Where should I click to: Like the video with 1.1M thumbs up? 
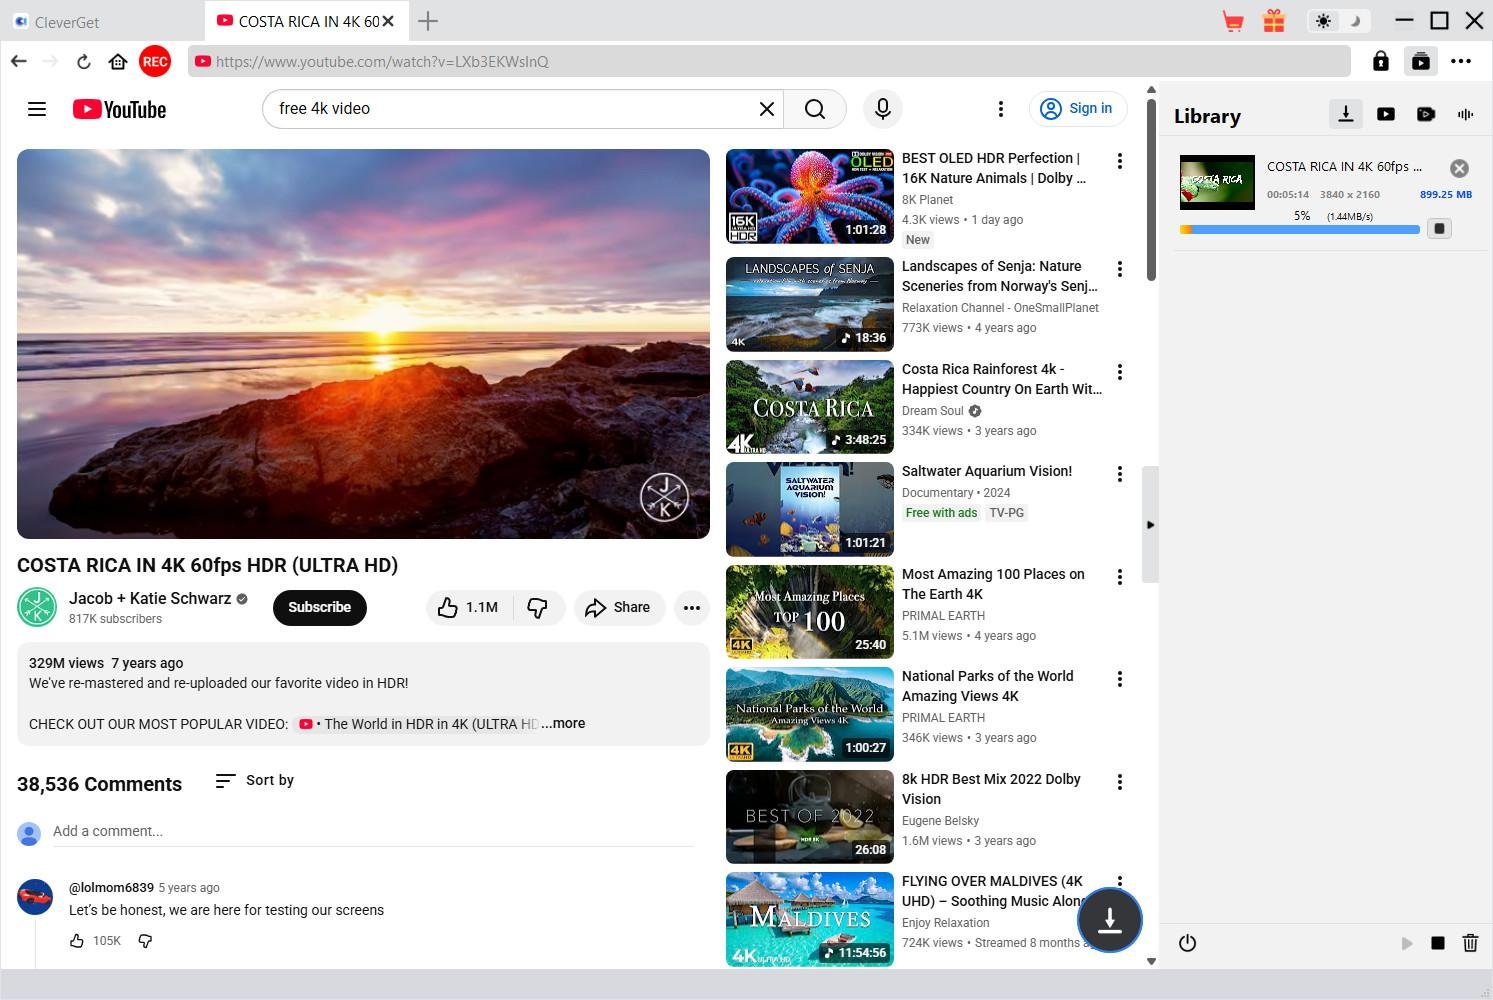[x=469, y=607]
